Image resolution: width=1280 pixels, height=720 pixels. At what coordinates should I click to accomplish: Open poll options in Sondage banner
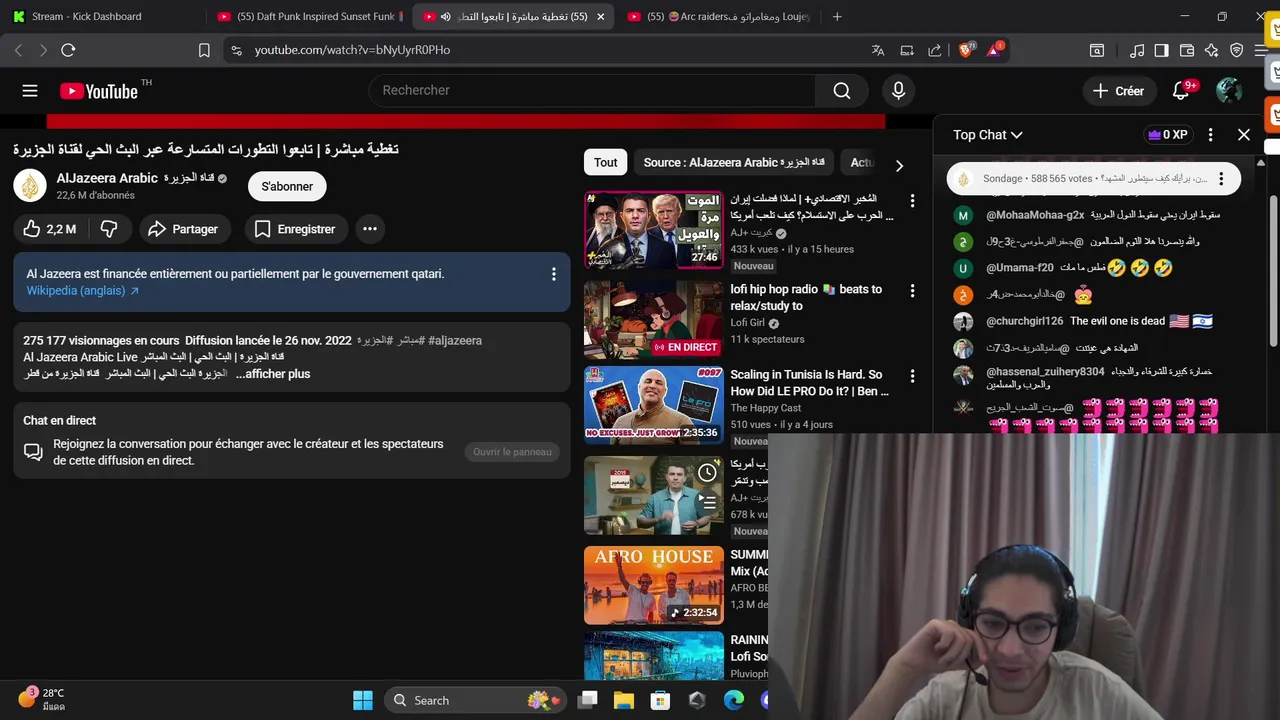[x=1221, y=179]
